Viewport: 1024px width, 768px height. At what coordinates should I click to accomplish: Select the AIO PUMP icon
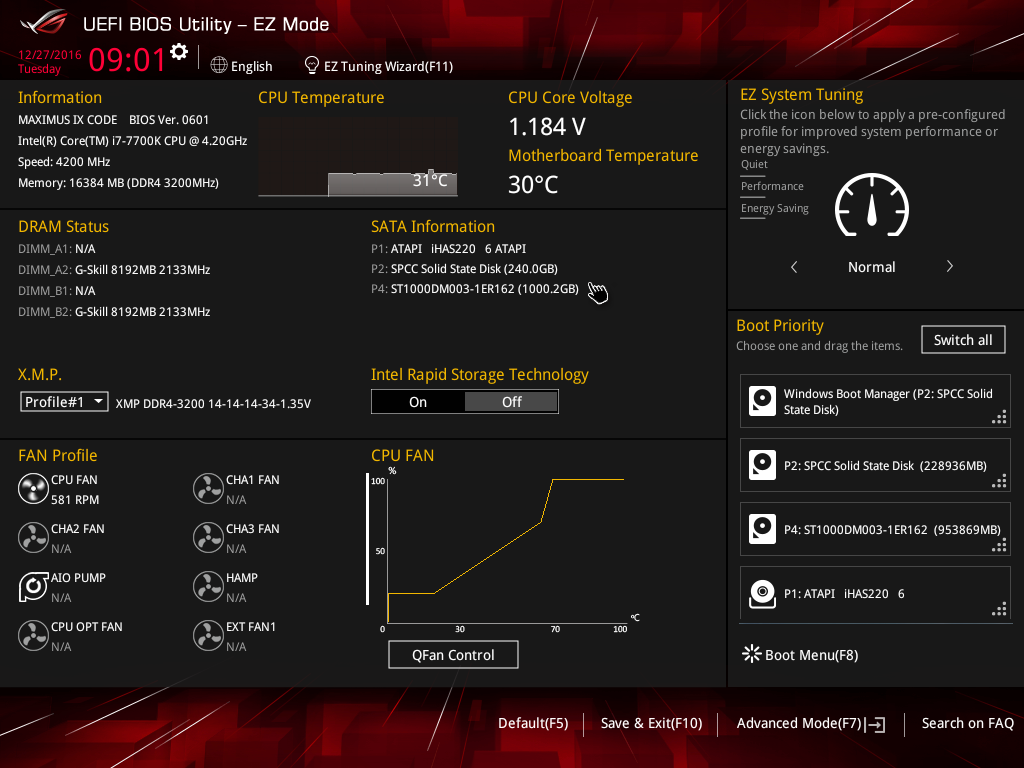pyautogui.click(x=33, y=587)
